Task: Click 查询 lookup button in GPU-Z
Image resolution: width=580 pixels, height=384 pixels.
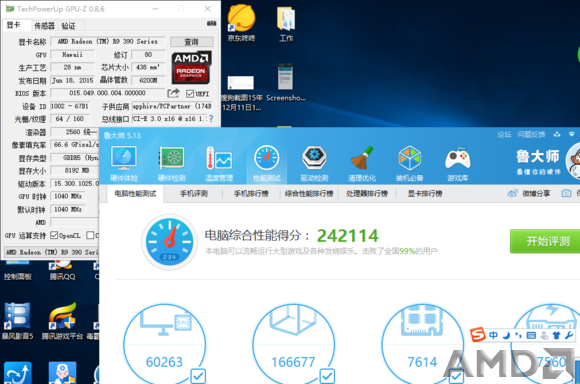Action: [x=192, y=42]
